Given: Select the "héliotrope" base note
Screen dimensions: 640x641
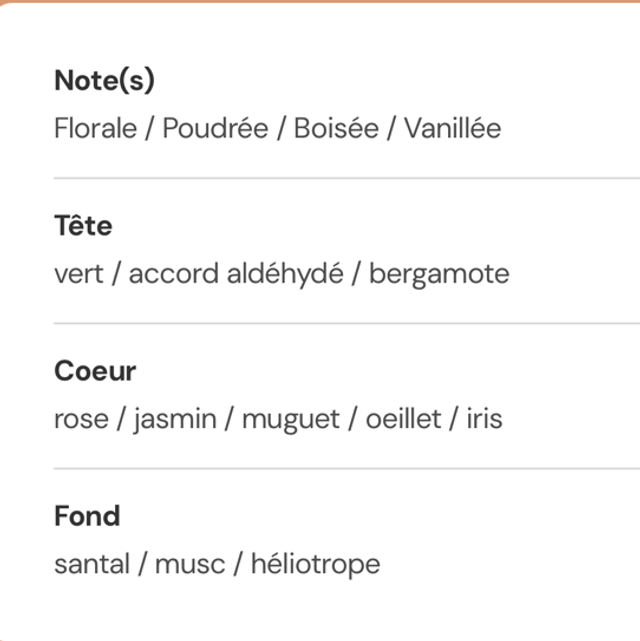Looking at the screenshot, I should (x=315, y=564).
